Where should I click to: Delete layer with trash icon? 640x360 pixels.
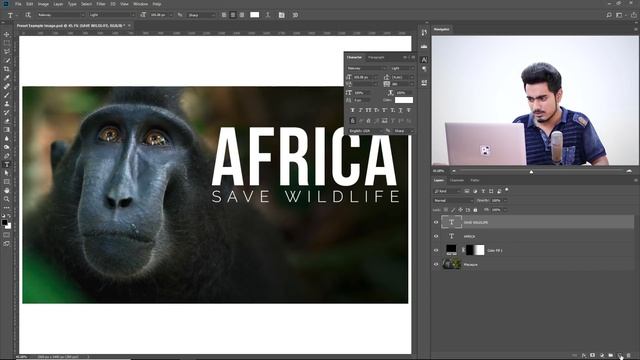[629, 356]
